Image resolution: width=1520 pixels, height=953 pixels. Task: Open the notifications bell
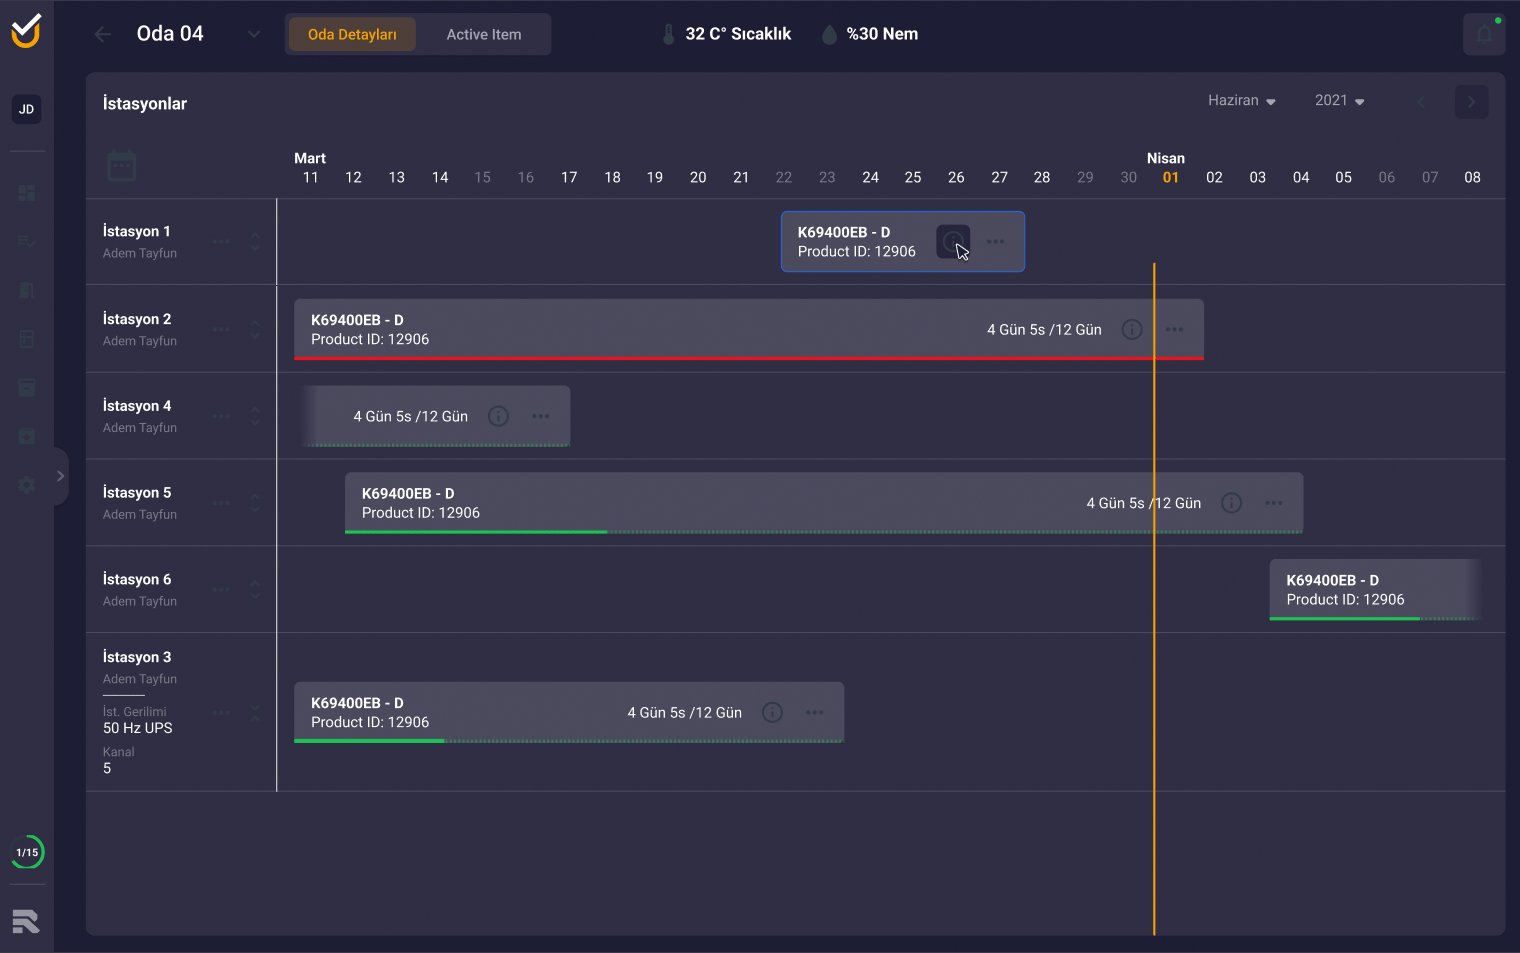coord(1484,34)
